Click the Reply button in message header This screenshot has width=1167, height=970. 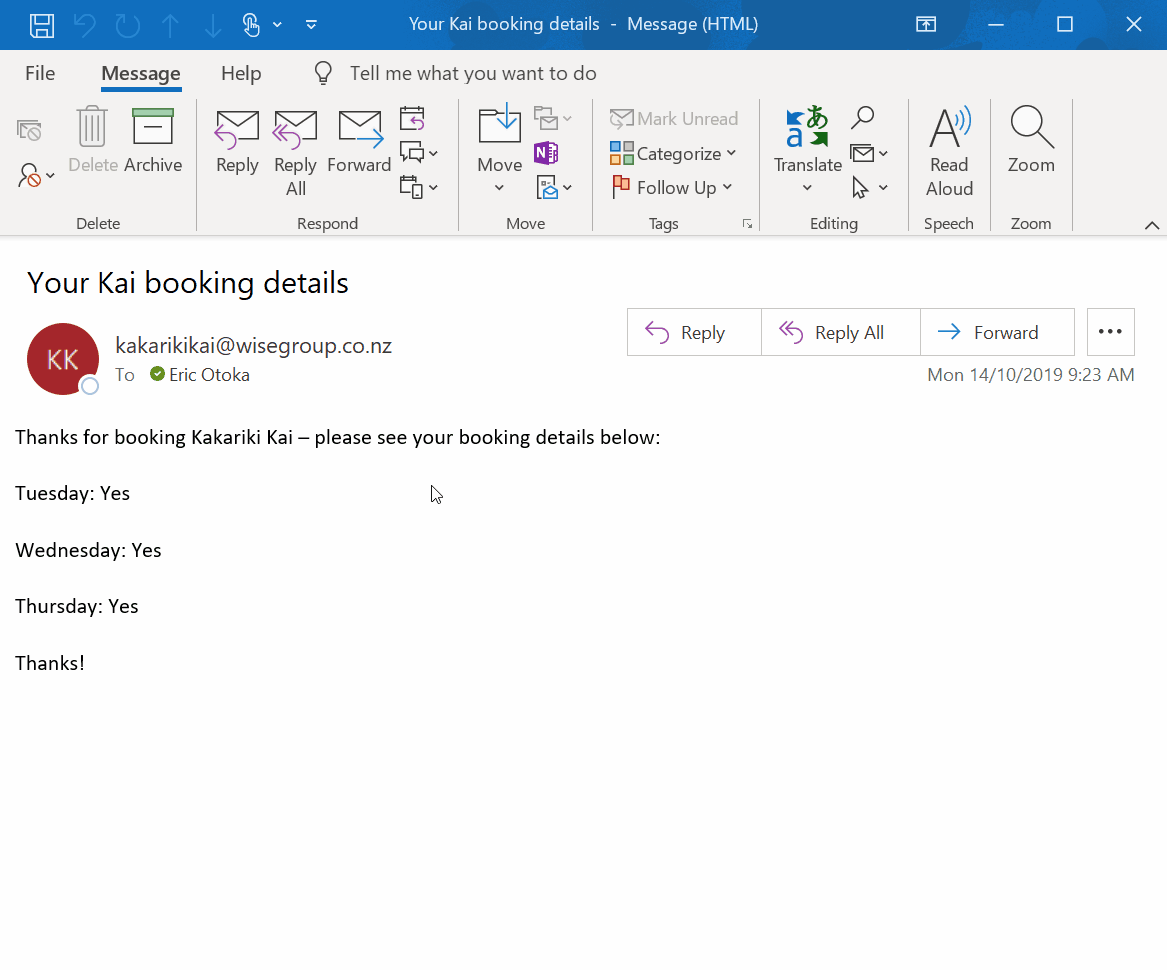[694, 332]
